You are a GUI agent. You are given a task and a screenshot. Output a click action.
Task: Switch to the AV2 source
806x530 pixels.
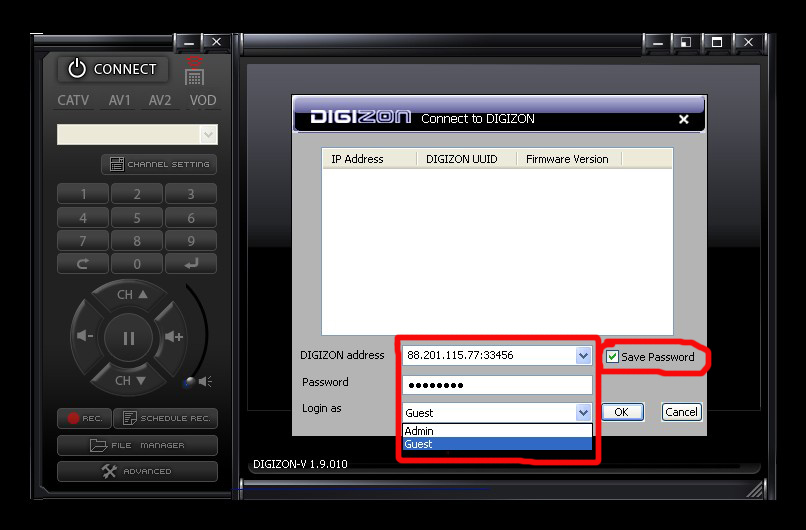[159, 100]
